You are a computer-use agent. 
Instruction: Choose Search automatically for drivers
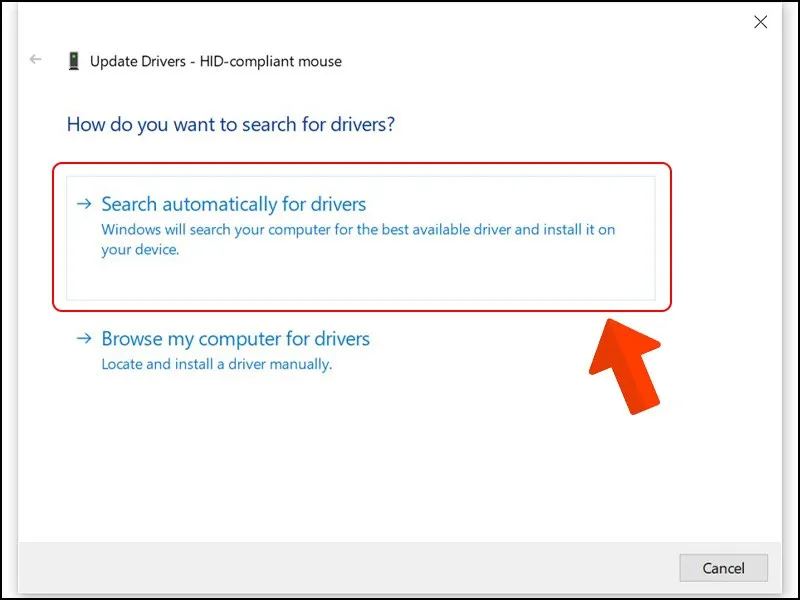(x=233, y=203)
